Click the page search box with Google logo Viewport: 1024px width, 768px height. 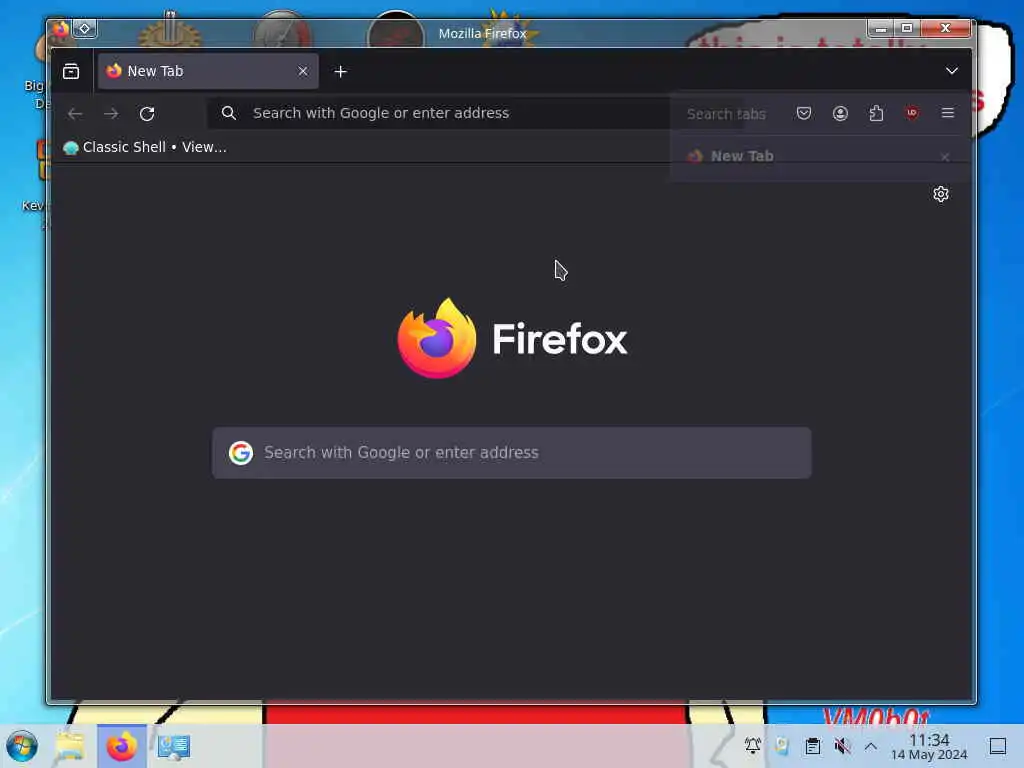click(511, 453)
